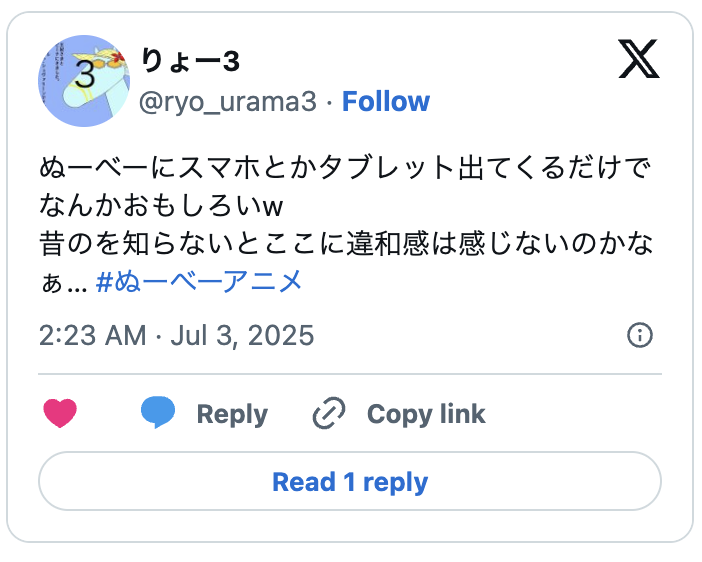Follow the @ryo_urama3 account
702x562 pixels.
pyautogui.click(x=386, y=102)
